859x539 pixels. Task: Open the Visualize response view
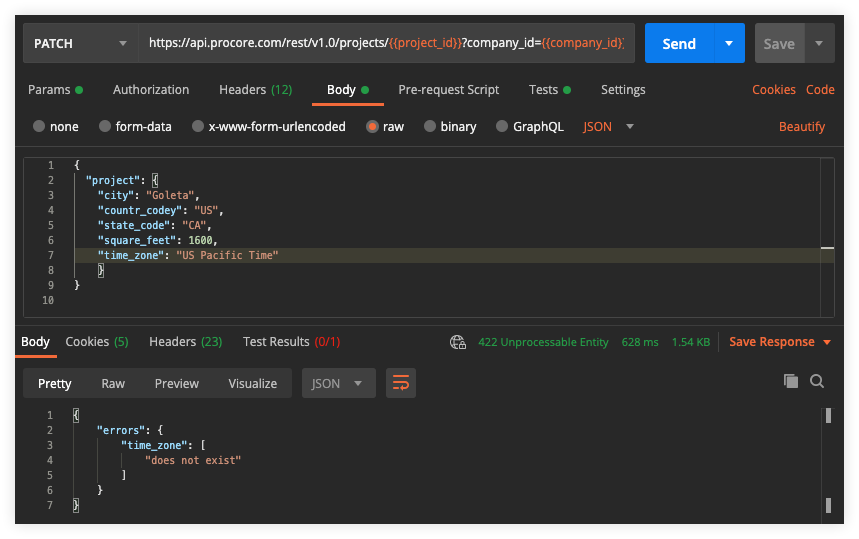pos(253,383)
